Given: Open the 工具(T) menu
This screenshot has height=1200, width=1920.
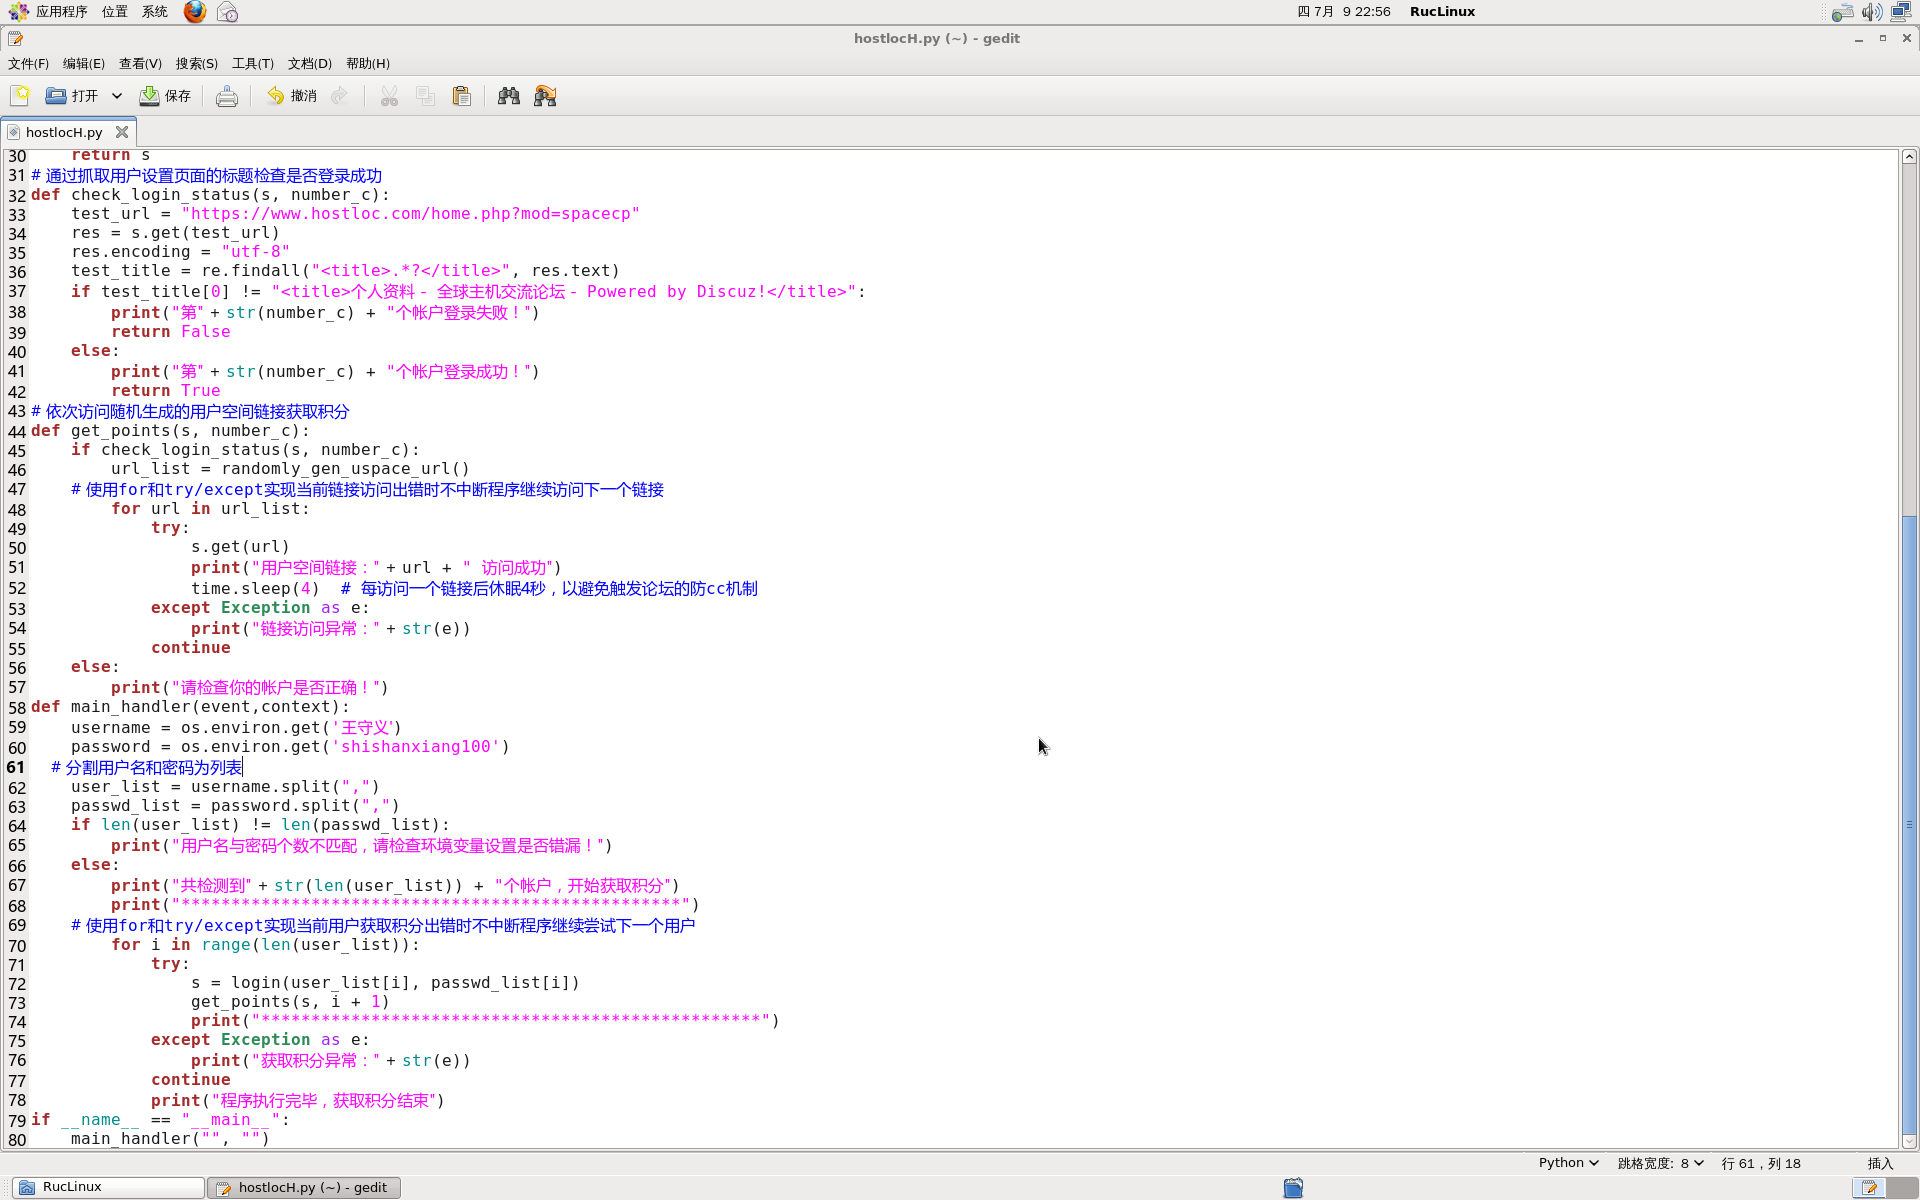Looking at the screenshot, I should 253,63.
